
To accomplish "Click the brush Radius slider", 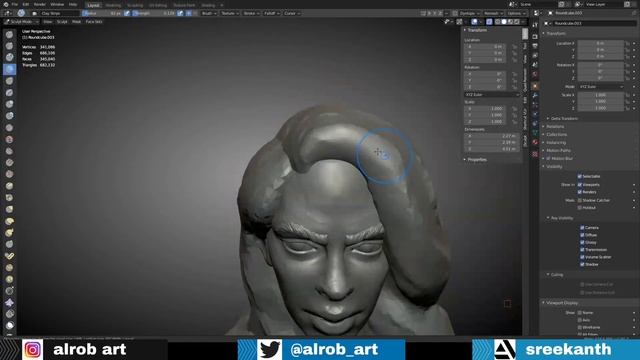I will [x=102, y=13].
